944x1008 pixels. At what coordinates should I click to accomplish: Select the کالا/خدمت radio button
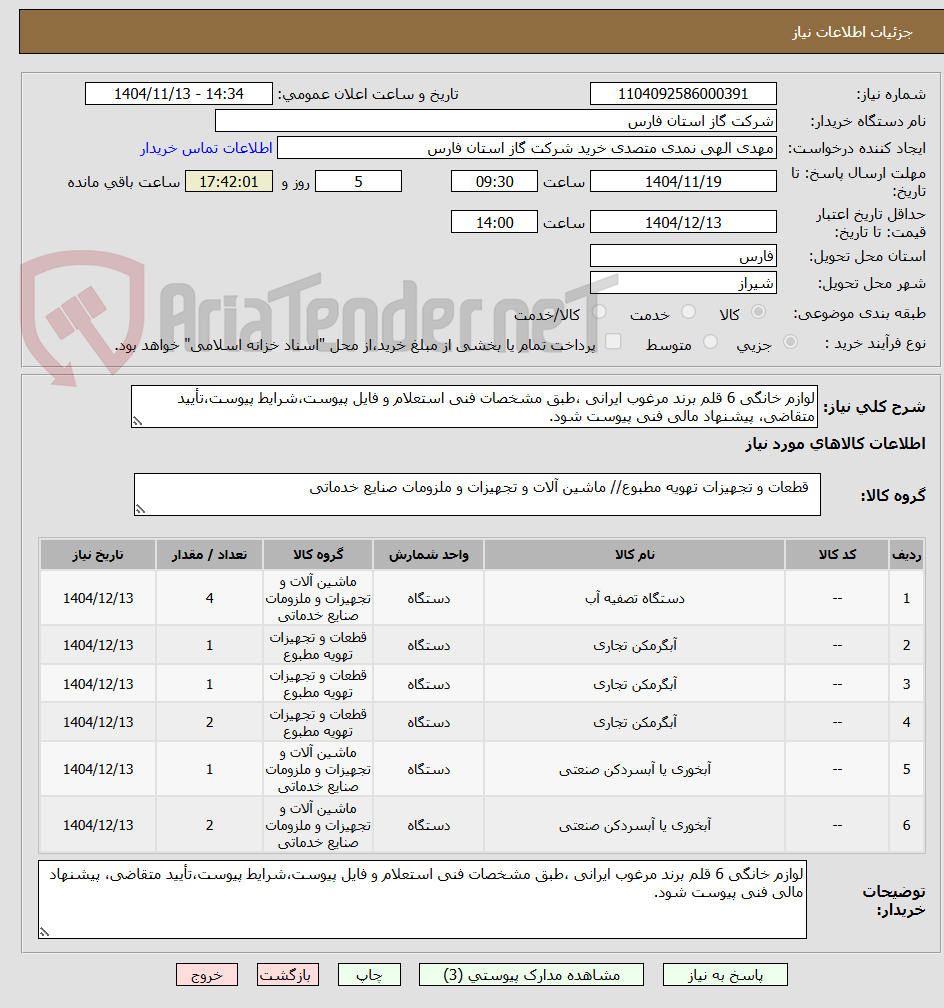pos(599,312)
